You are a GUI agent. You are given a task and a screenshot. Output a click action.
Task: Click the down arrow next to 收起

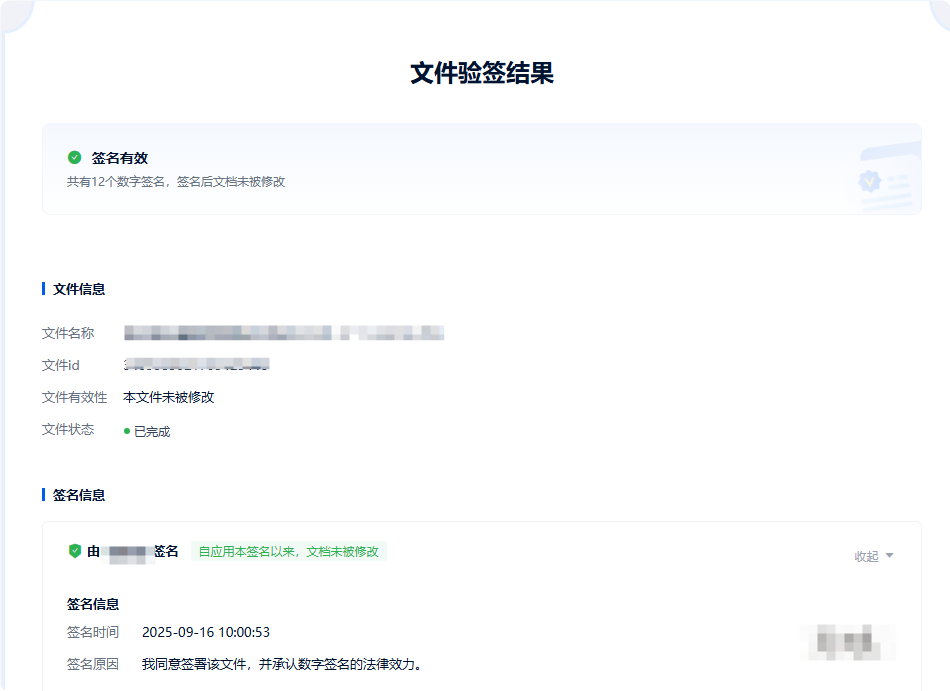889,556
